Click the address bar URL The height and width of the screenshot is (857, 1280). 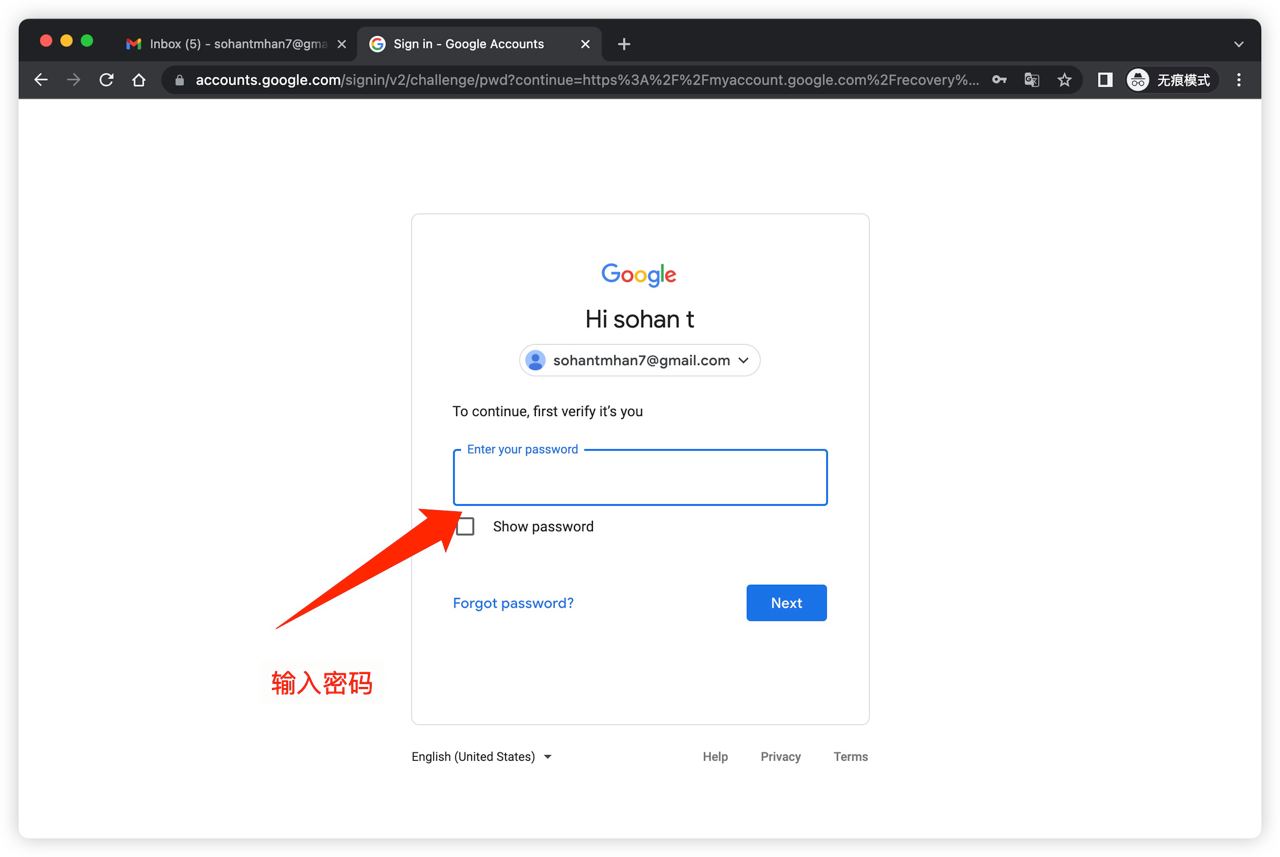pos(587,80)
